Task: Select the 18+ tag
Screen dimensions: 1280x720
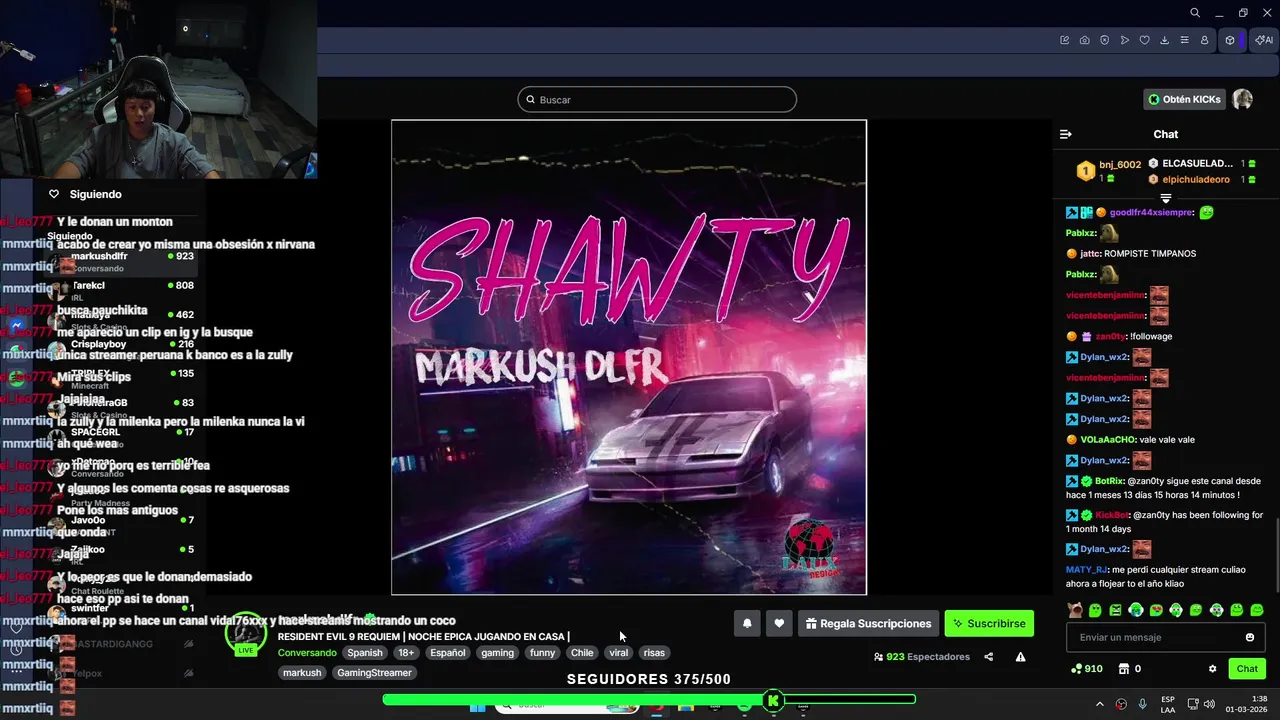Action: click(406, 653)
